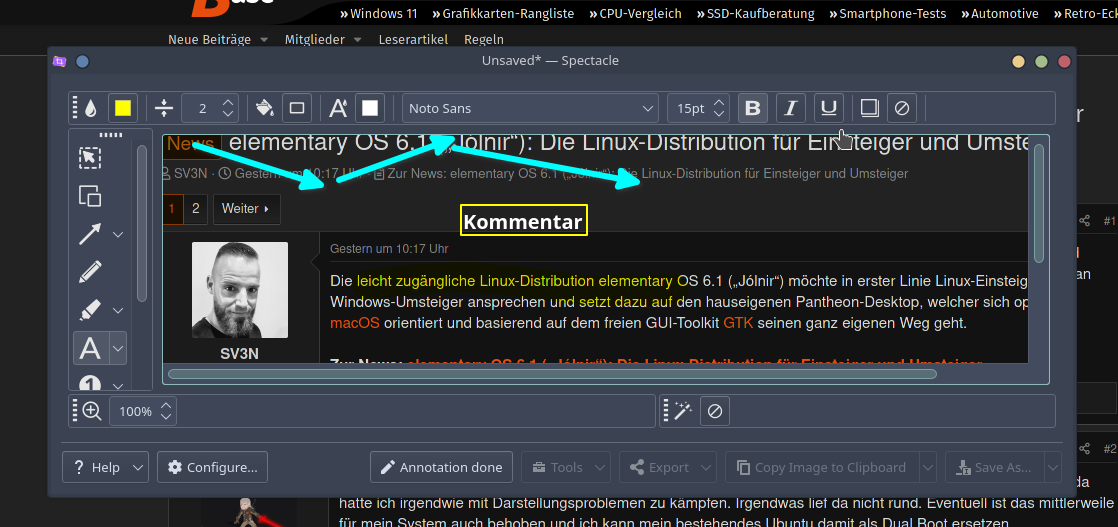Open the fill style rectangle swatch

pos(297,108)
